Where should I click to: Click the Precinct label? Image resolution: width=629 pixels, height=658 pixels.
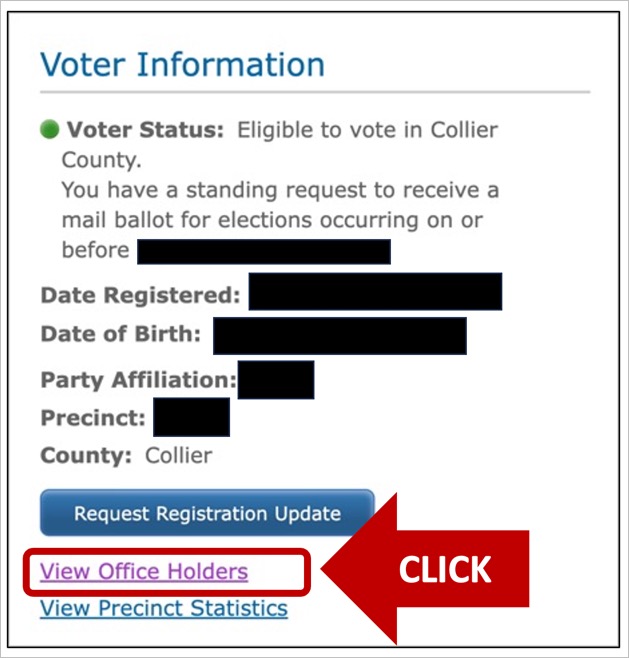pyautogui.click(x=93, y=418)
